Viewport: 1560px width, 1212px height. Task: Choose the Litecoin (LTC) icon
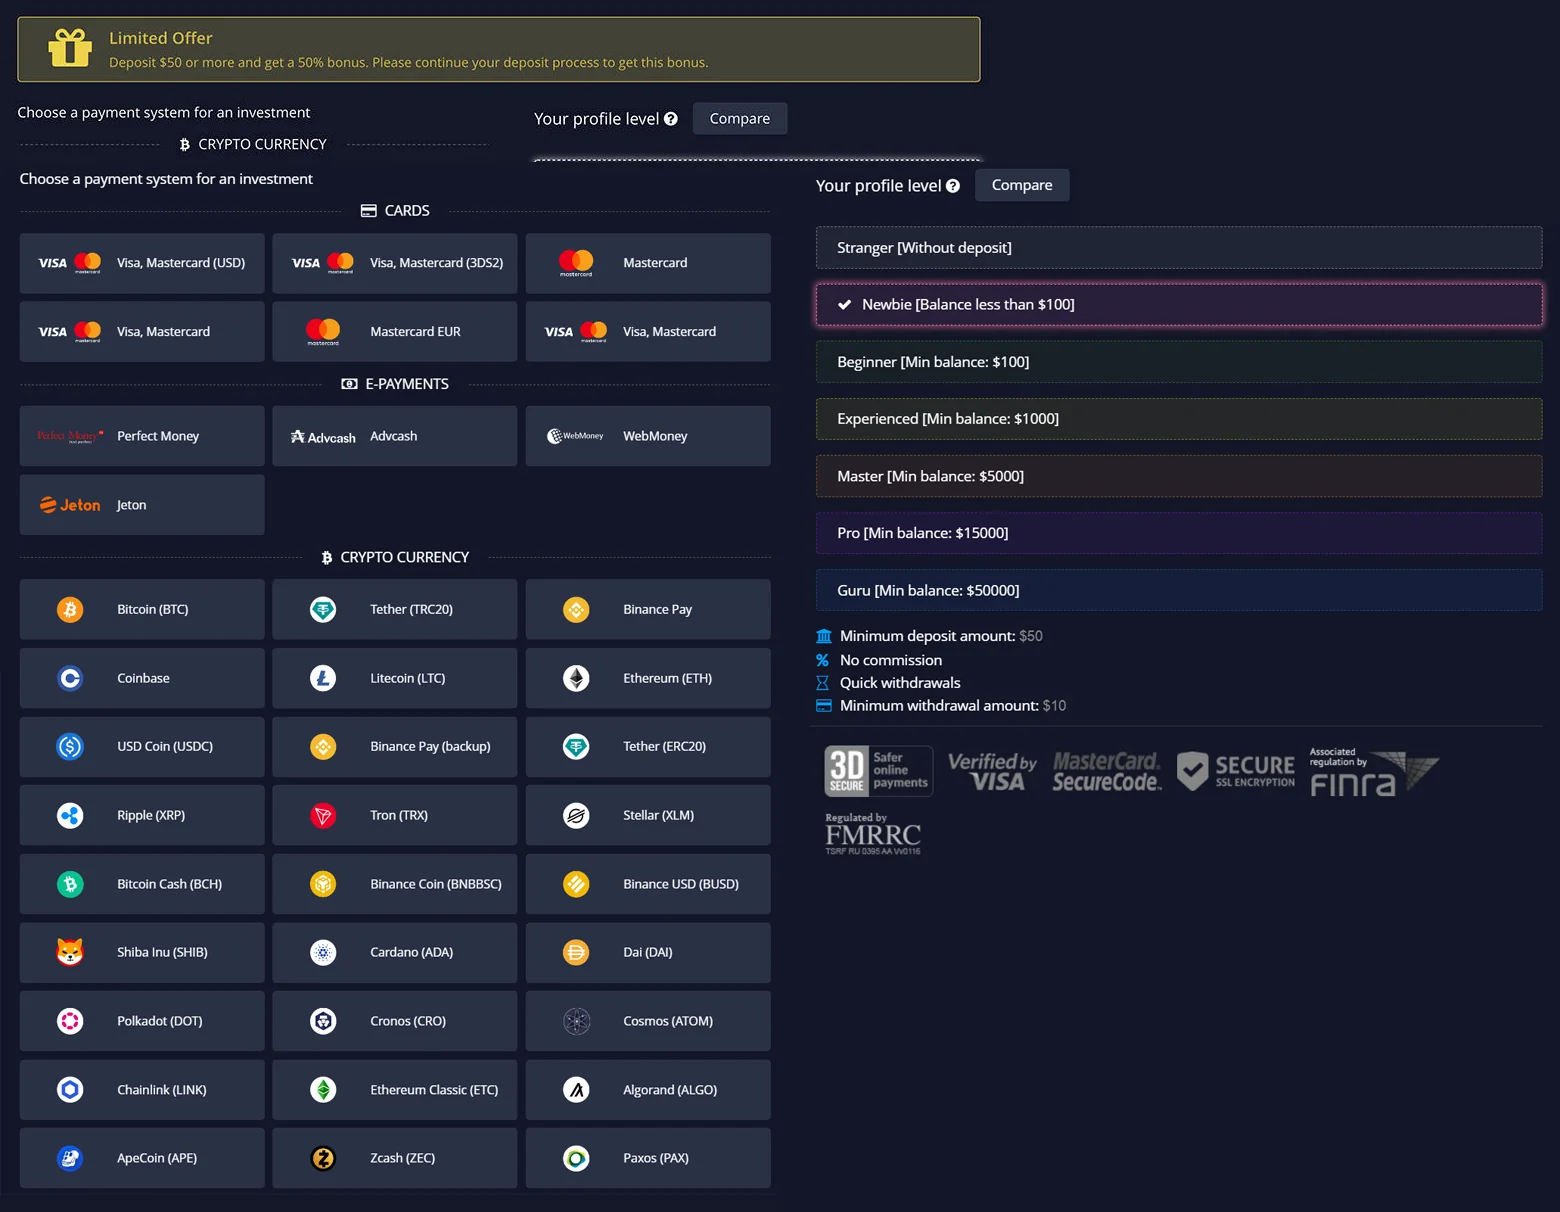[323, 678]
